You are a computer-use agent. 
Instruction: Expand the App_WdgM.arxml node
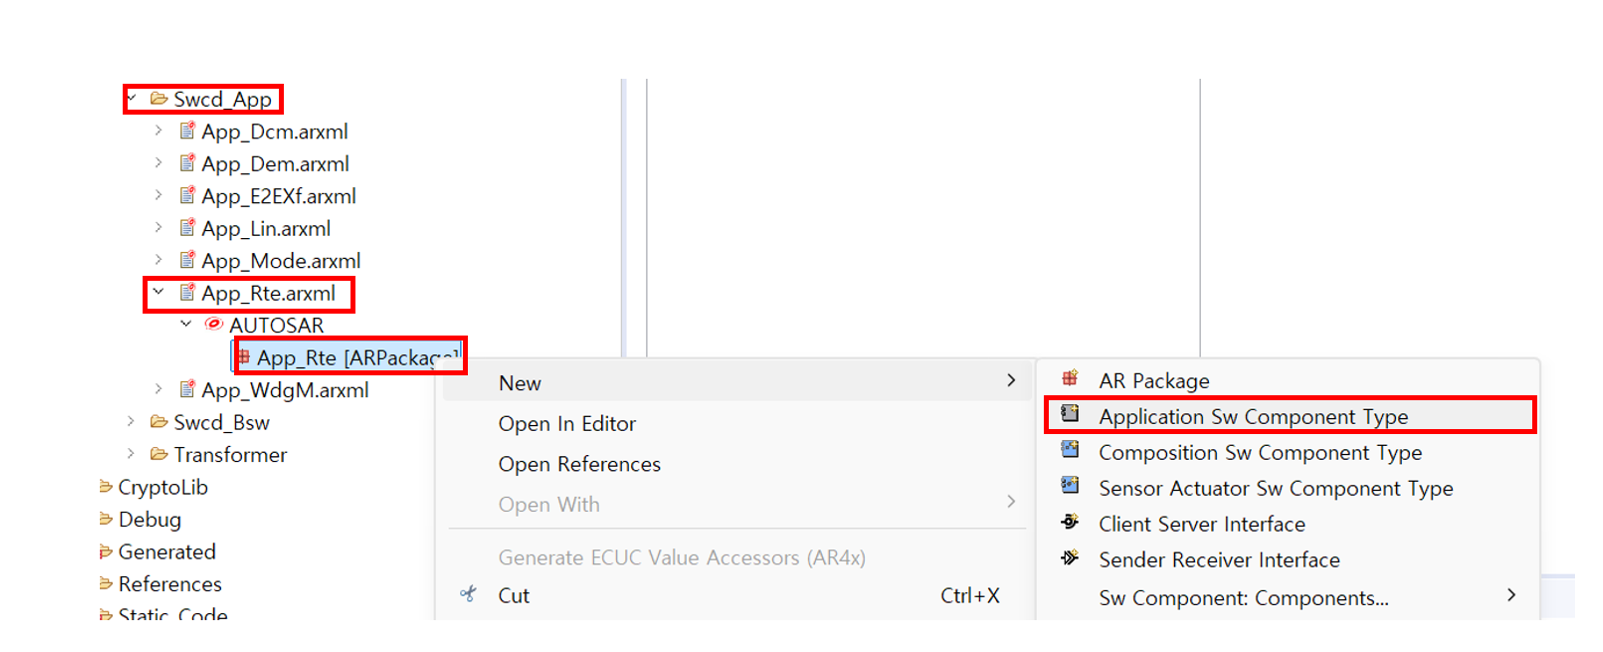coord(158,389)
